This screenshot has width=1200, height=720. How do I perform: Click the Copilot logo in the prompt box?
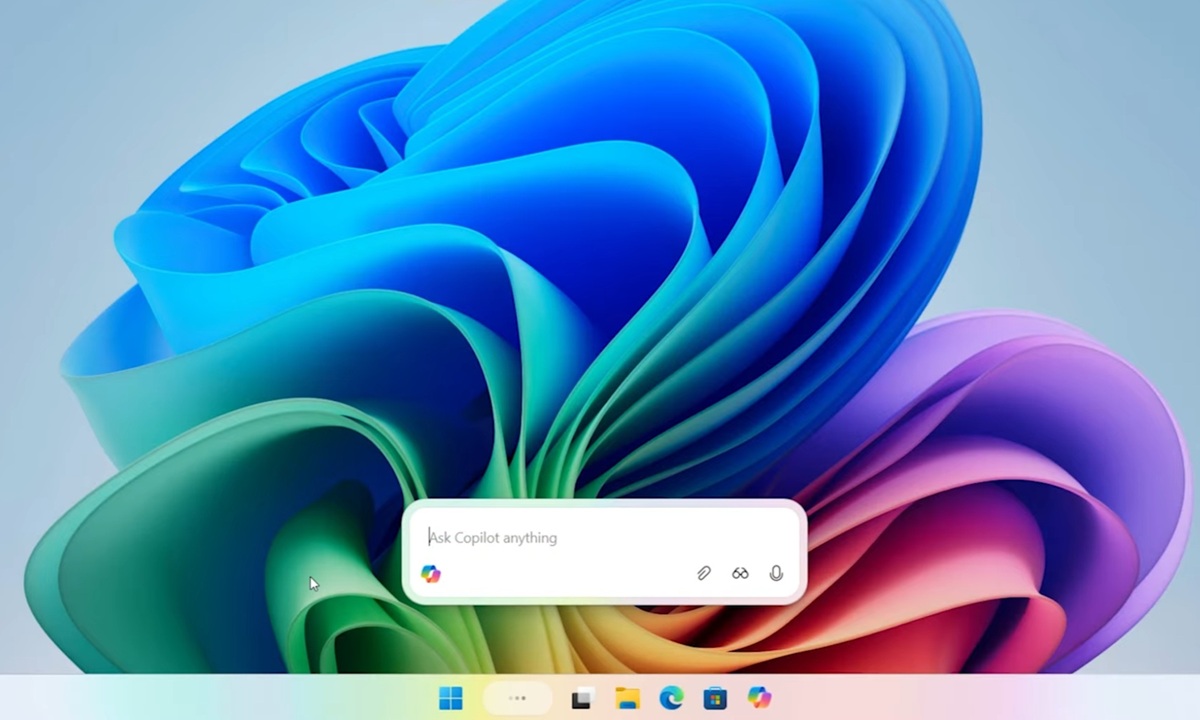(431, 574)
